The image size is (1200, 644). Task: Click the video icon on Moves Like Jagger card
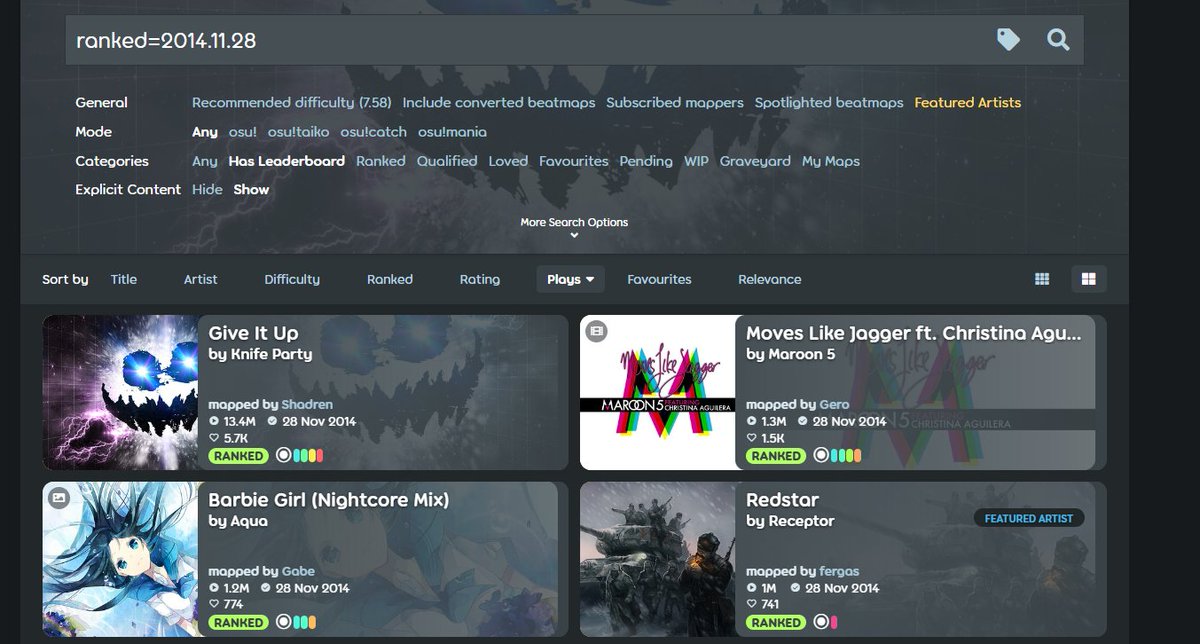click(x=597, y=329)
